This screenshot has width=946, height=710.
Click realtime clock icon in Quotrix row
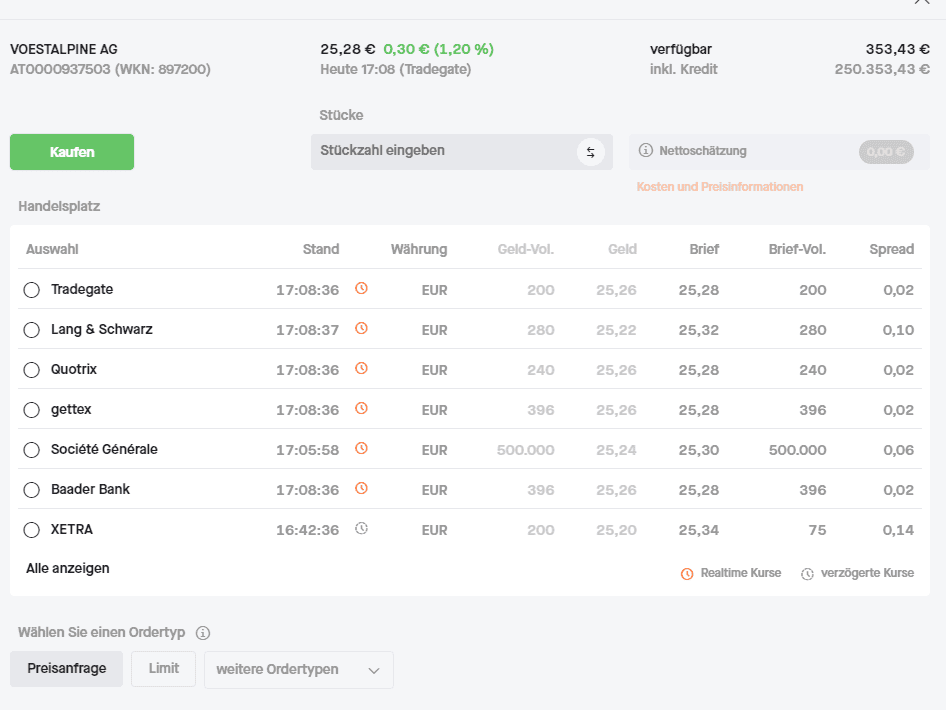pyautogui.click(x=362, y=369)
